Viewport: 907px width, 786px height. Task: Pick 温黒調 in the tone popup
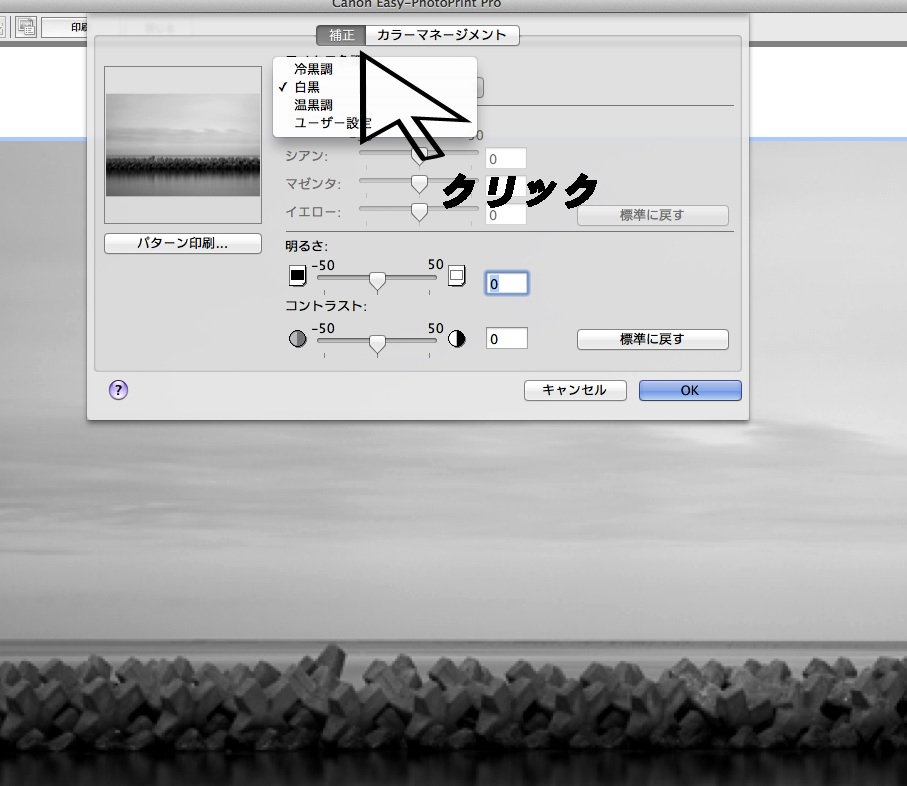(313, 105)
